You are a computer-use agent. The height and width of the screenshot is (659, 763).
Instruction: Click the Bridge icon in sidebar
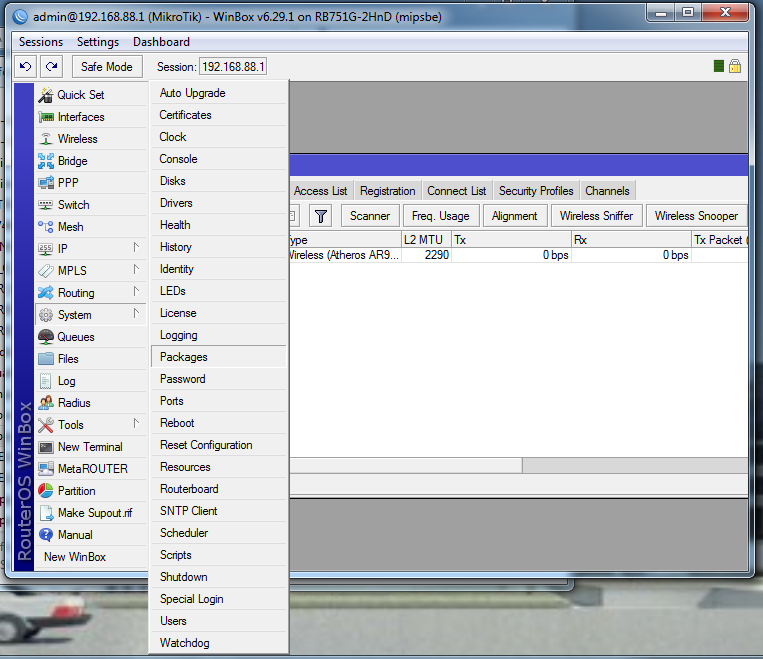(46, 161)
